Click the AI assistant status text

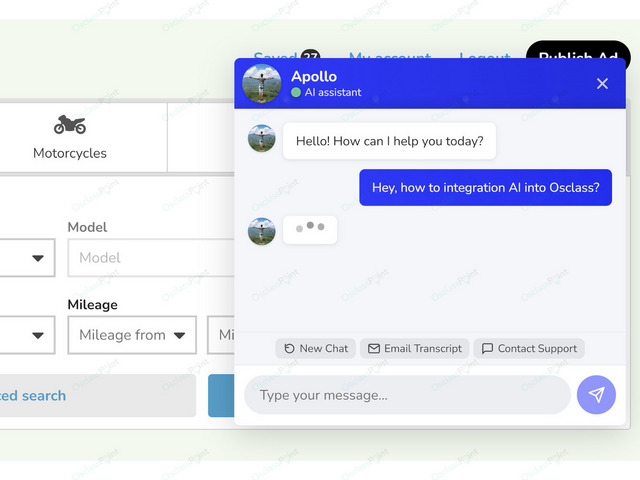333,93
